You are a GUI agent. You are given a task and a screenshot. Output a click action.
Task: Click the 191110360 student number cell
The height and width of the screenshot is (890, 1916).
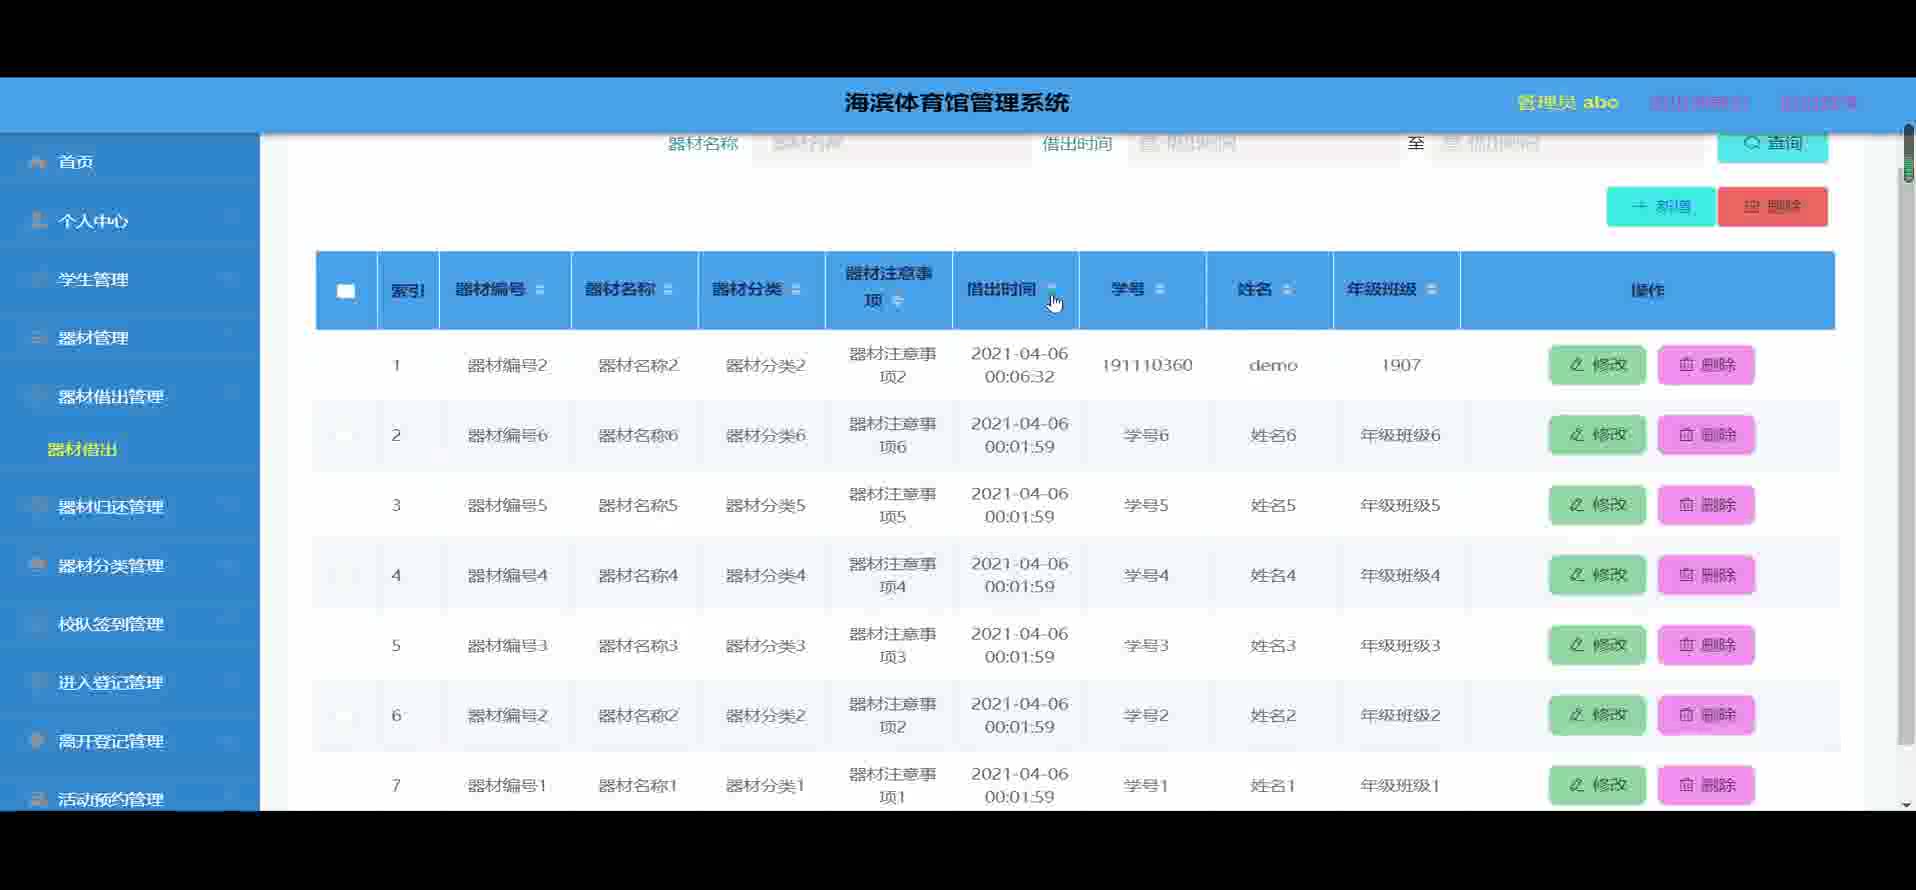point(1147,365)
